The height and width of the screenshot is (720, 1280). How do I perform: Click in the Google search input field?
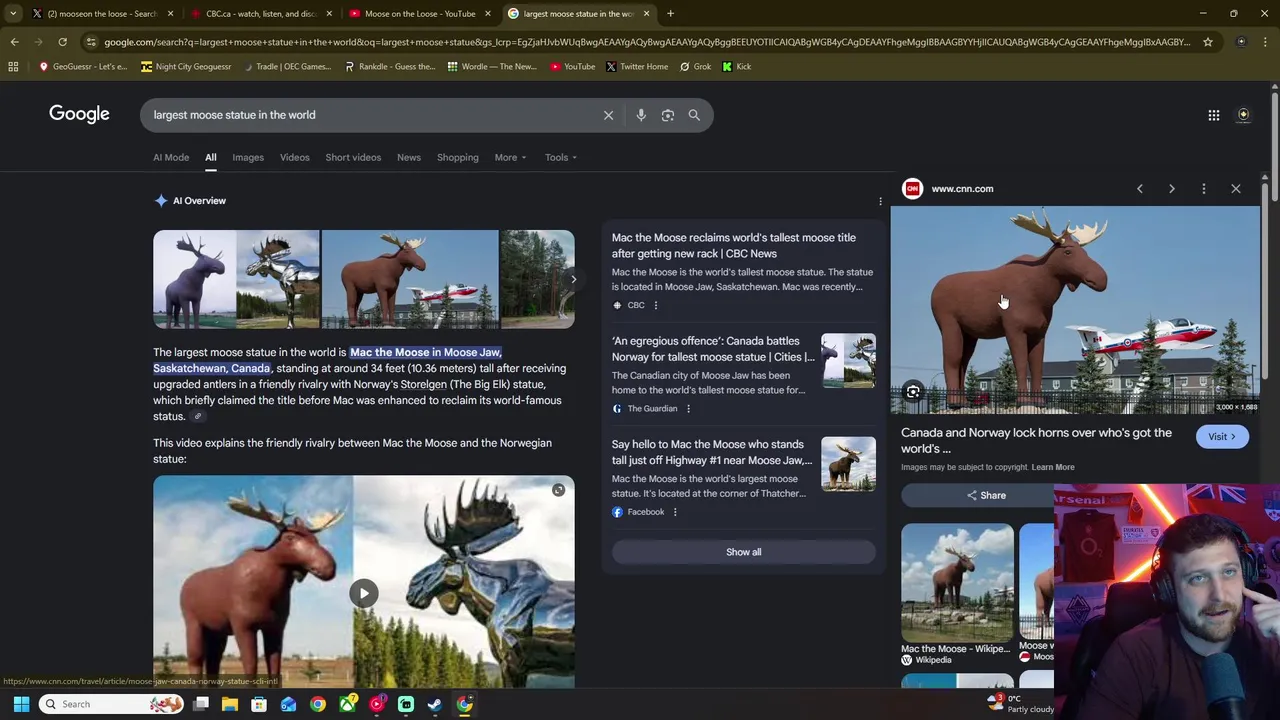point(370,115)
